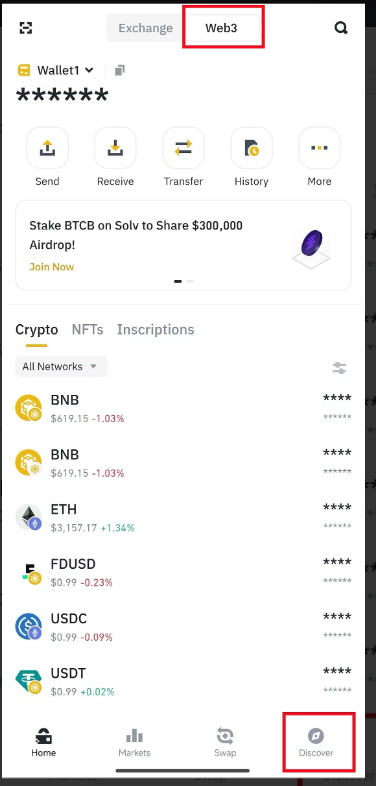Switch to the Inscriptions tab
This screenshot has width=376, height=786.
pyautogui.click(x=155, y=330)
